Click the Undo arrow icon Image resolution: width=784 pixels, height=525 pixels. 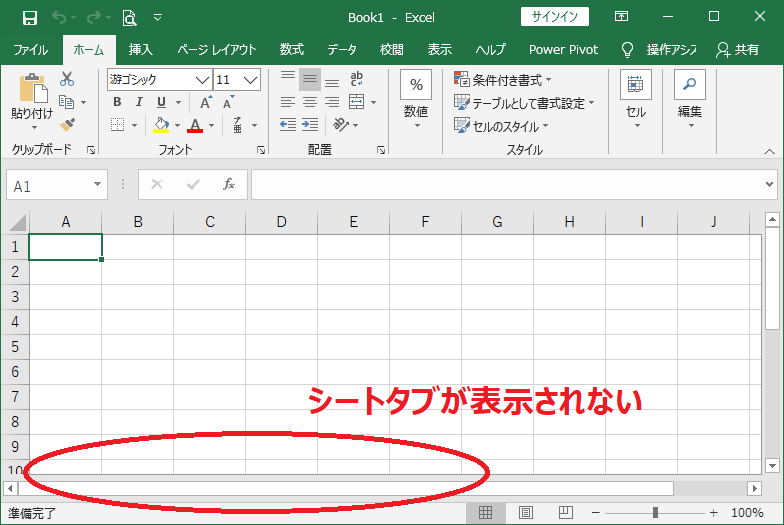tap(59, 18)
